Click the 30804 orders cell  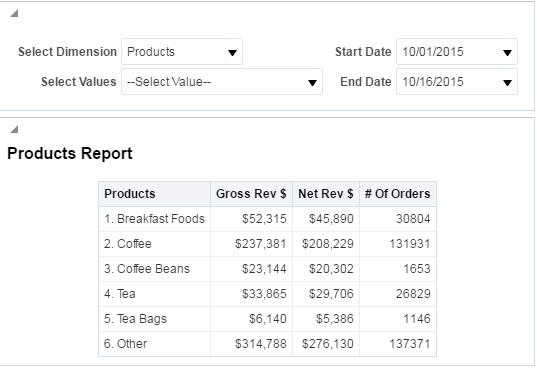pos(398,219)
